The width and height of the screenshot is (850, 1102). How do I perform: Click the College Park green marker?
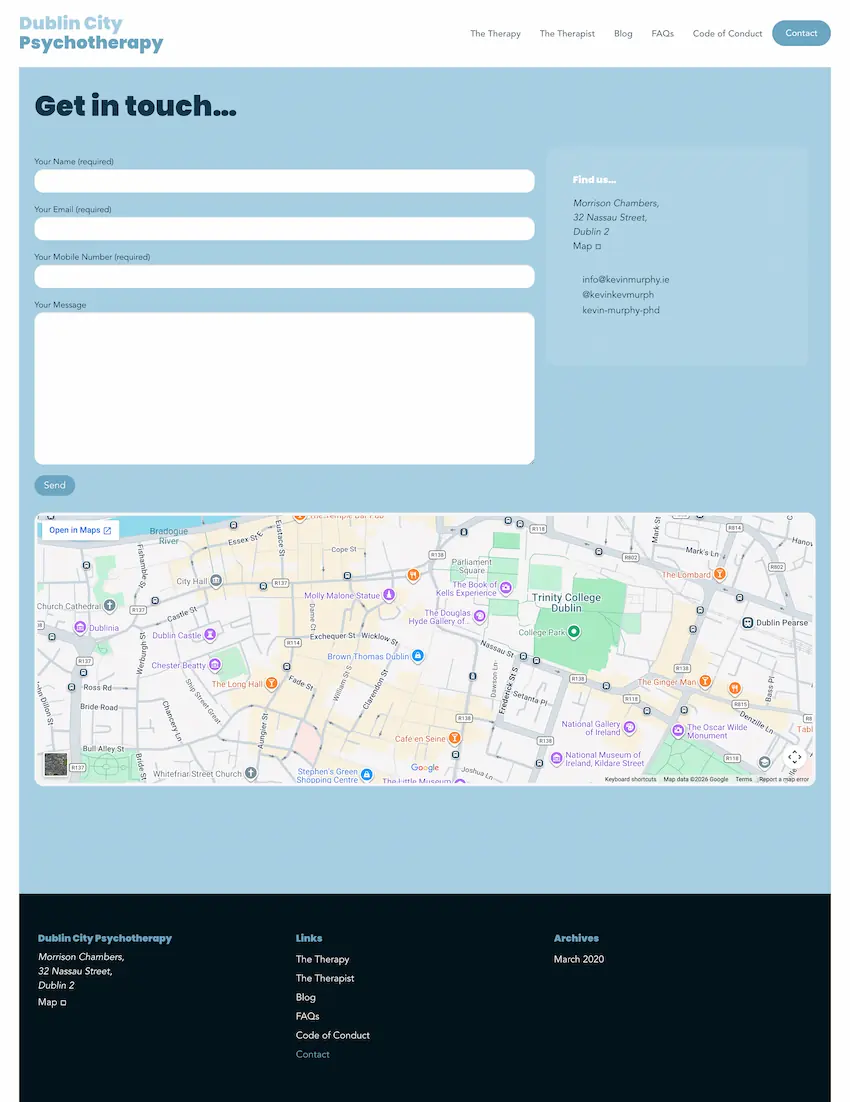coord(574,631)
